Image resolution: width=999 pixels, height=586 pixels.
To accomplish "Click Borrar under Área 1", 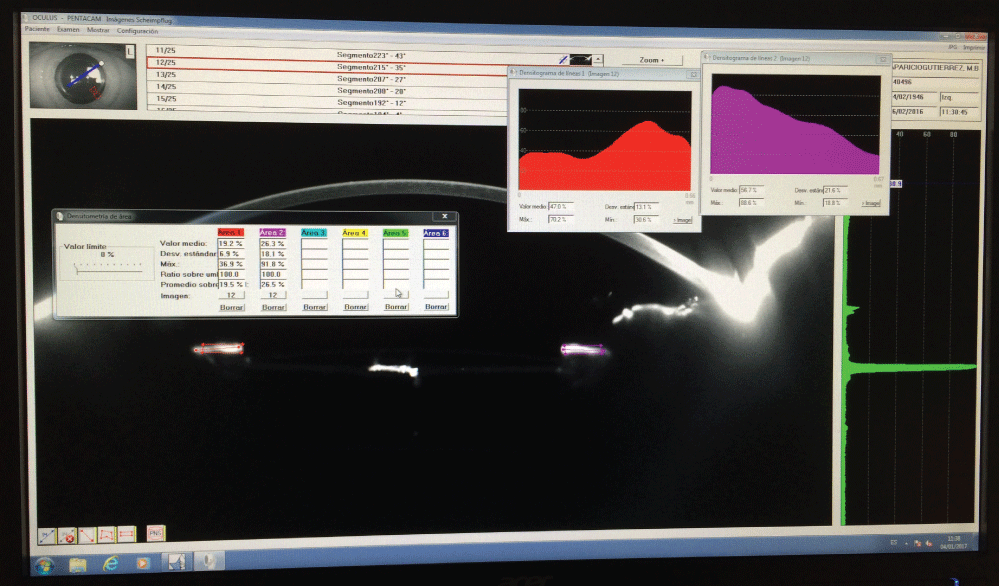I will (232, 307).
